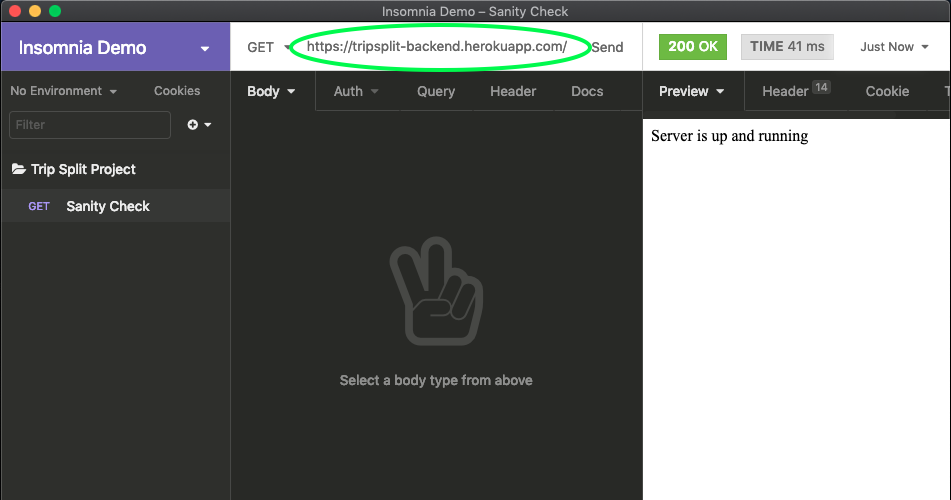951x500 pixels.
Task: Click the red close window button
Action: click(14, 11)
